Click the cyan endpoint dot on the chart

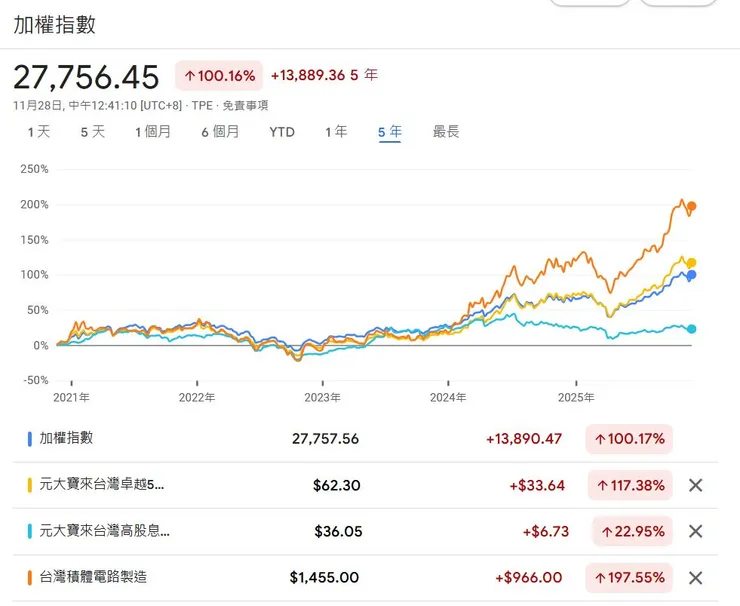(x=691, y=329)
